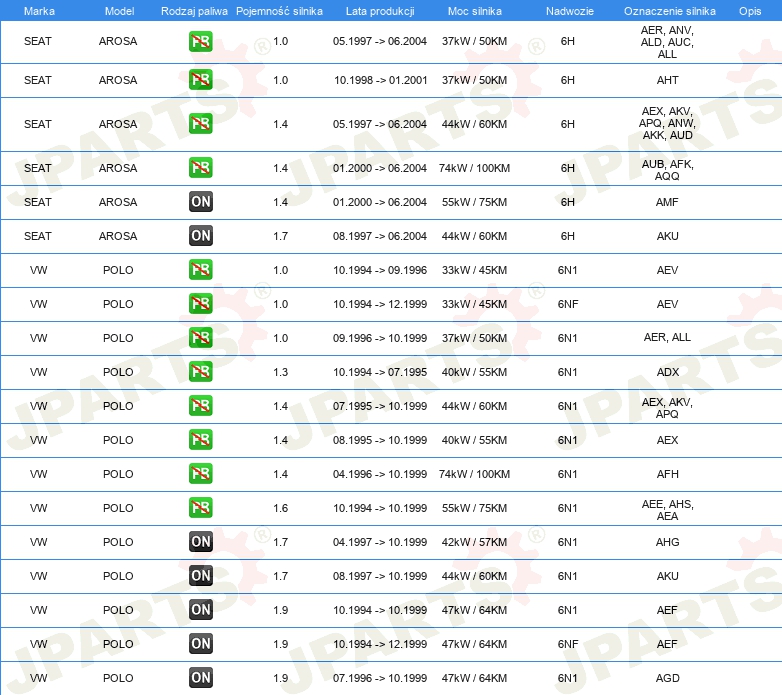Click the petrol icon for the Arosa 74kW / 100KM
This screenshot has width=782, height=695.
[x=201, y=168]
